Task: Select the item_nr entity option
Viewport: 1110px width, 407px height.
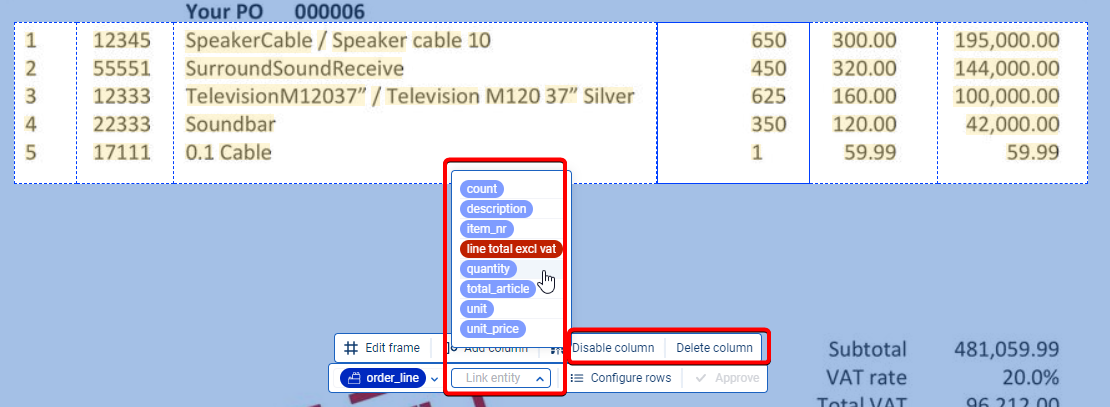Action: click(x=486, y=229)
